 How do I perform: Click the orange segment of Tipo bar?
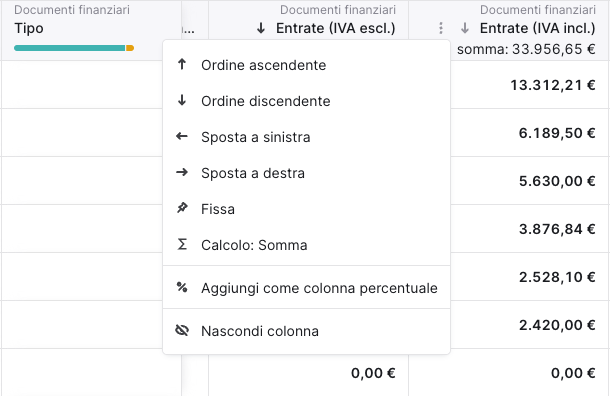[130, 48]
